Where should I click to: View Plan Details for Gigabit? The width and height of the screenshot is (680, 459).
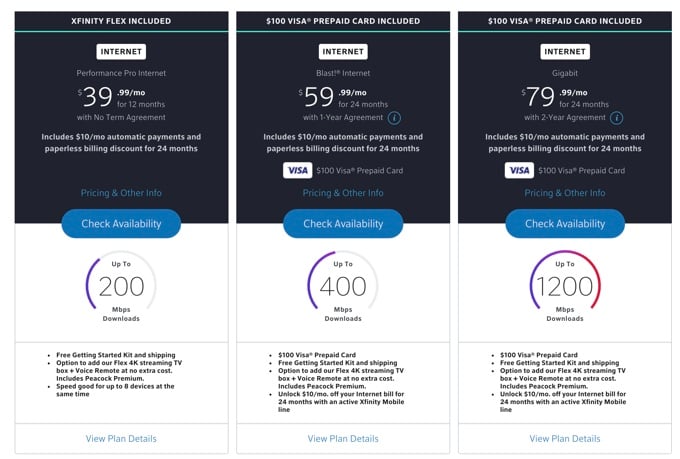point(565,439)
